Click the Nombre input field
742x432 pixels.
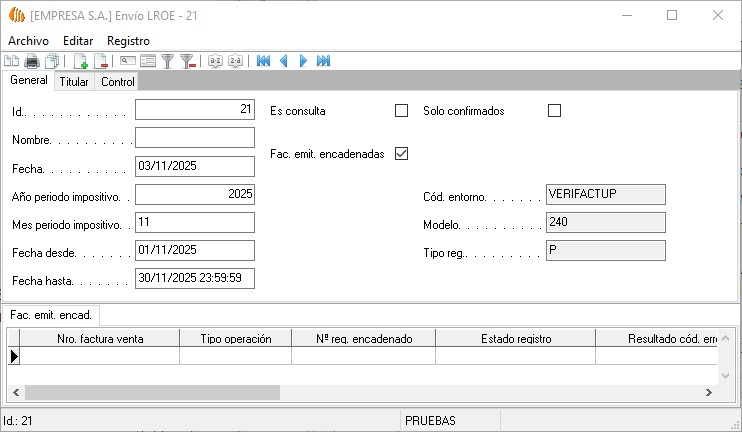tap(195, 138)
